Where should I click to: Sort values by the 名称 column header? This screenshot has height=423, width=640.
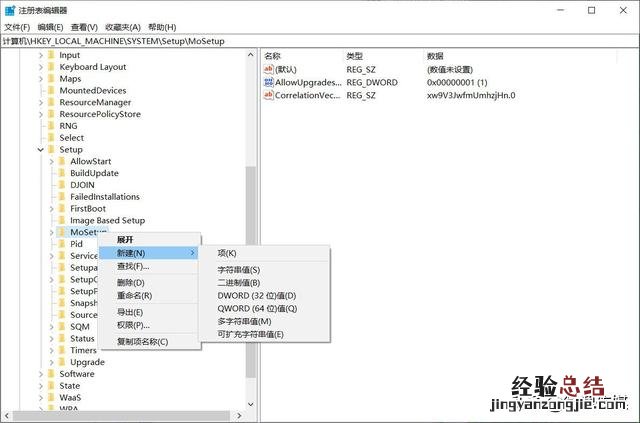point(302,56)
